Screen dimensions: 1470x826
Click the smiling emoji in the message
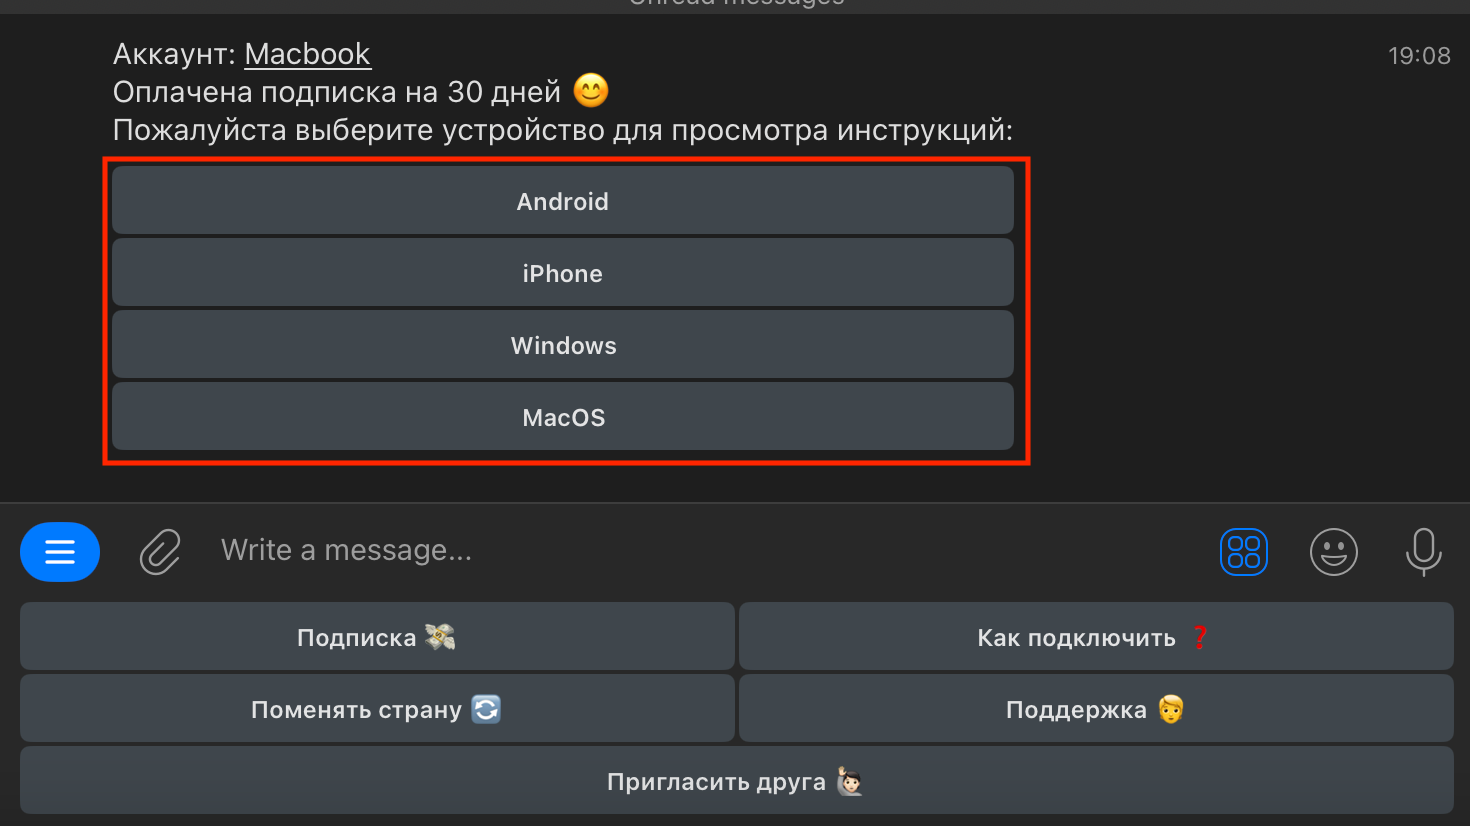pos(591,91)
